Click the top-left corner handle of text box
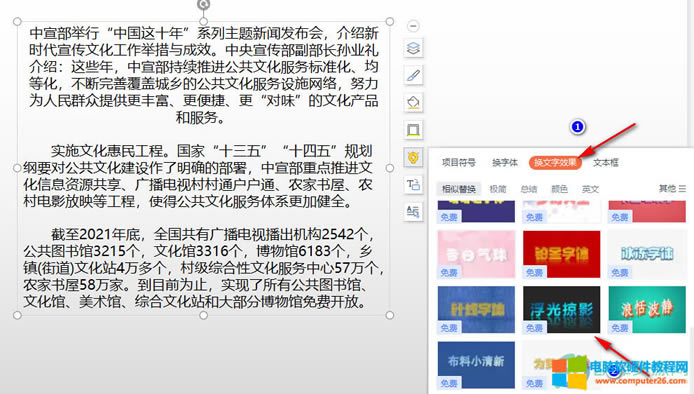This screenshot has width=694, height=394. click(17, 21)
